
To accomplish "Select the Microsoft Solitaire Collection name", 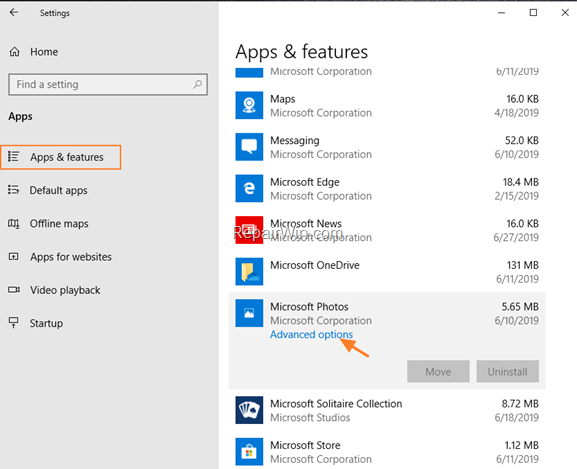I will [x=336, y=404].
